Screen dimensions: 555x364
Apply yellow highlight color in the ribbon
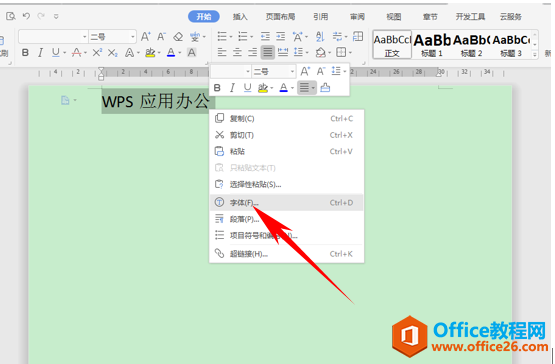pyautogui.click(x=150, y=53)
